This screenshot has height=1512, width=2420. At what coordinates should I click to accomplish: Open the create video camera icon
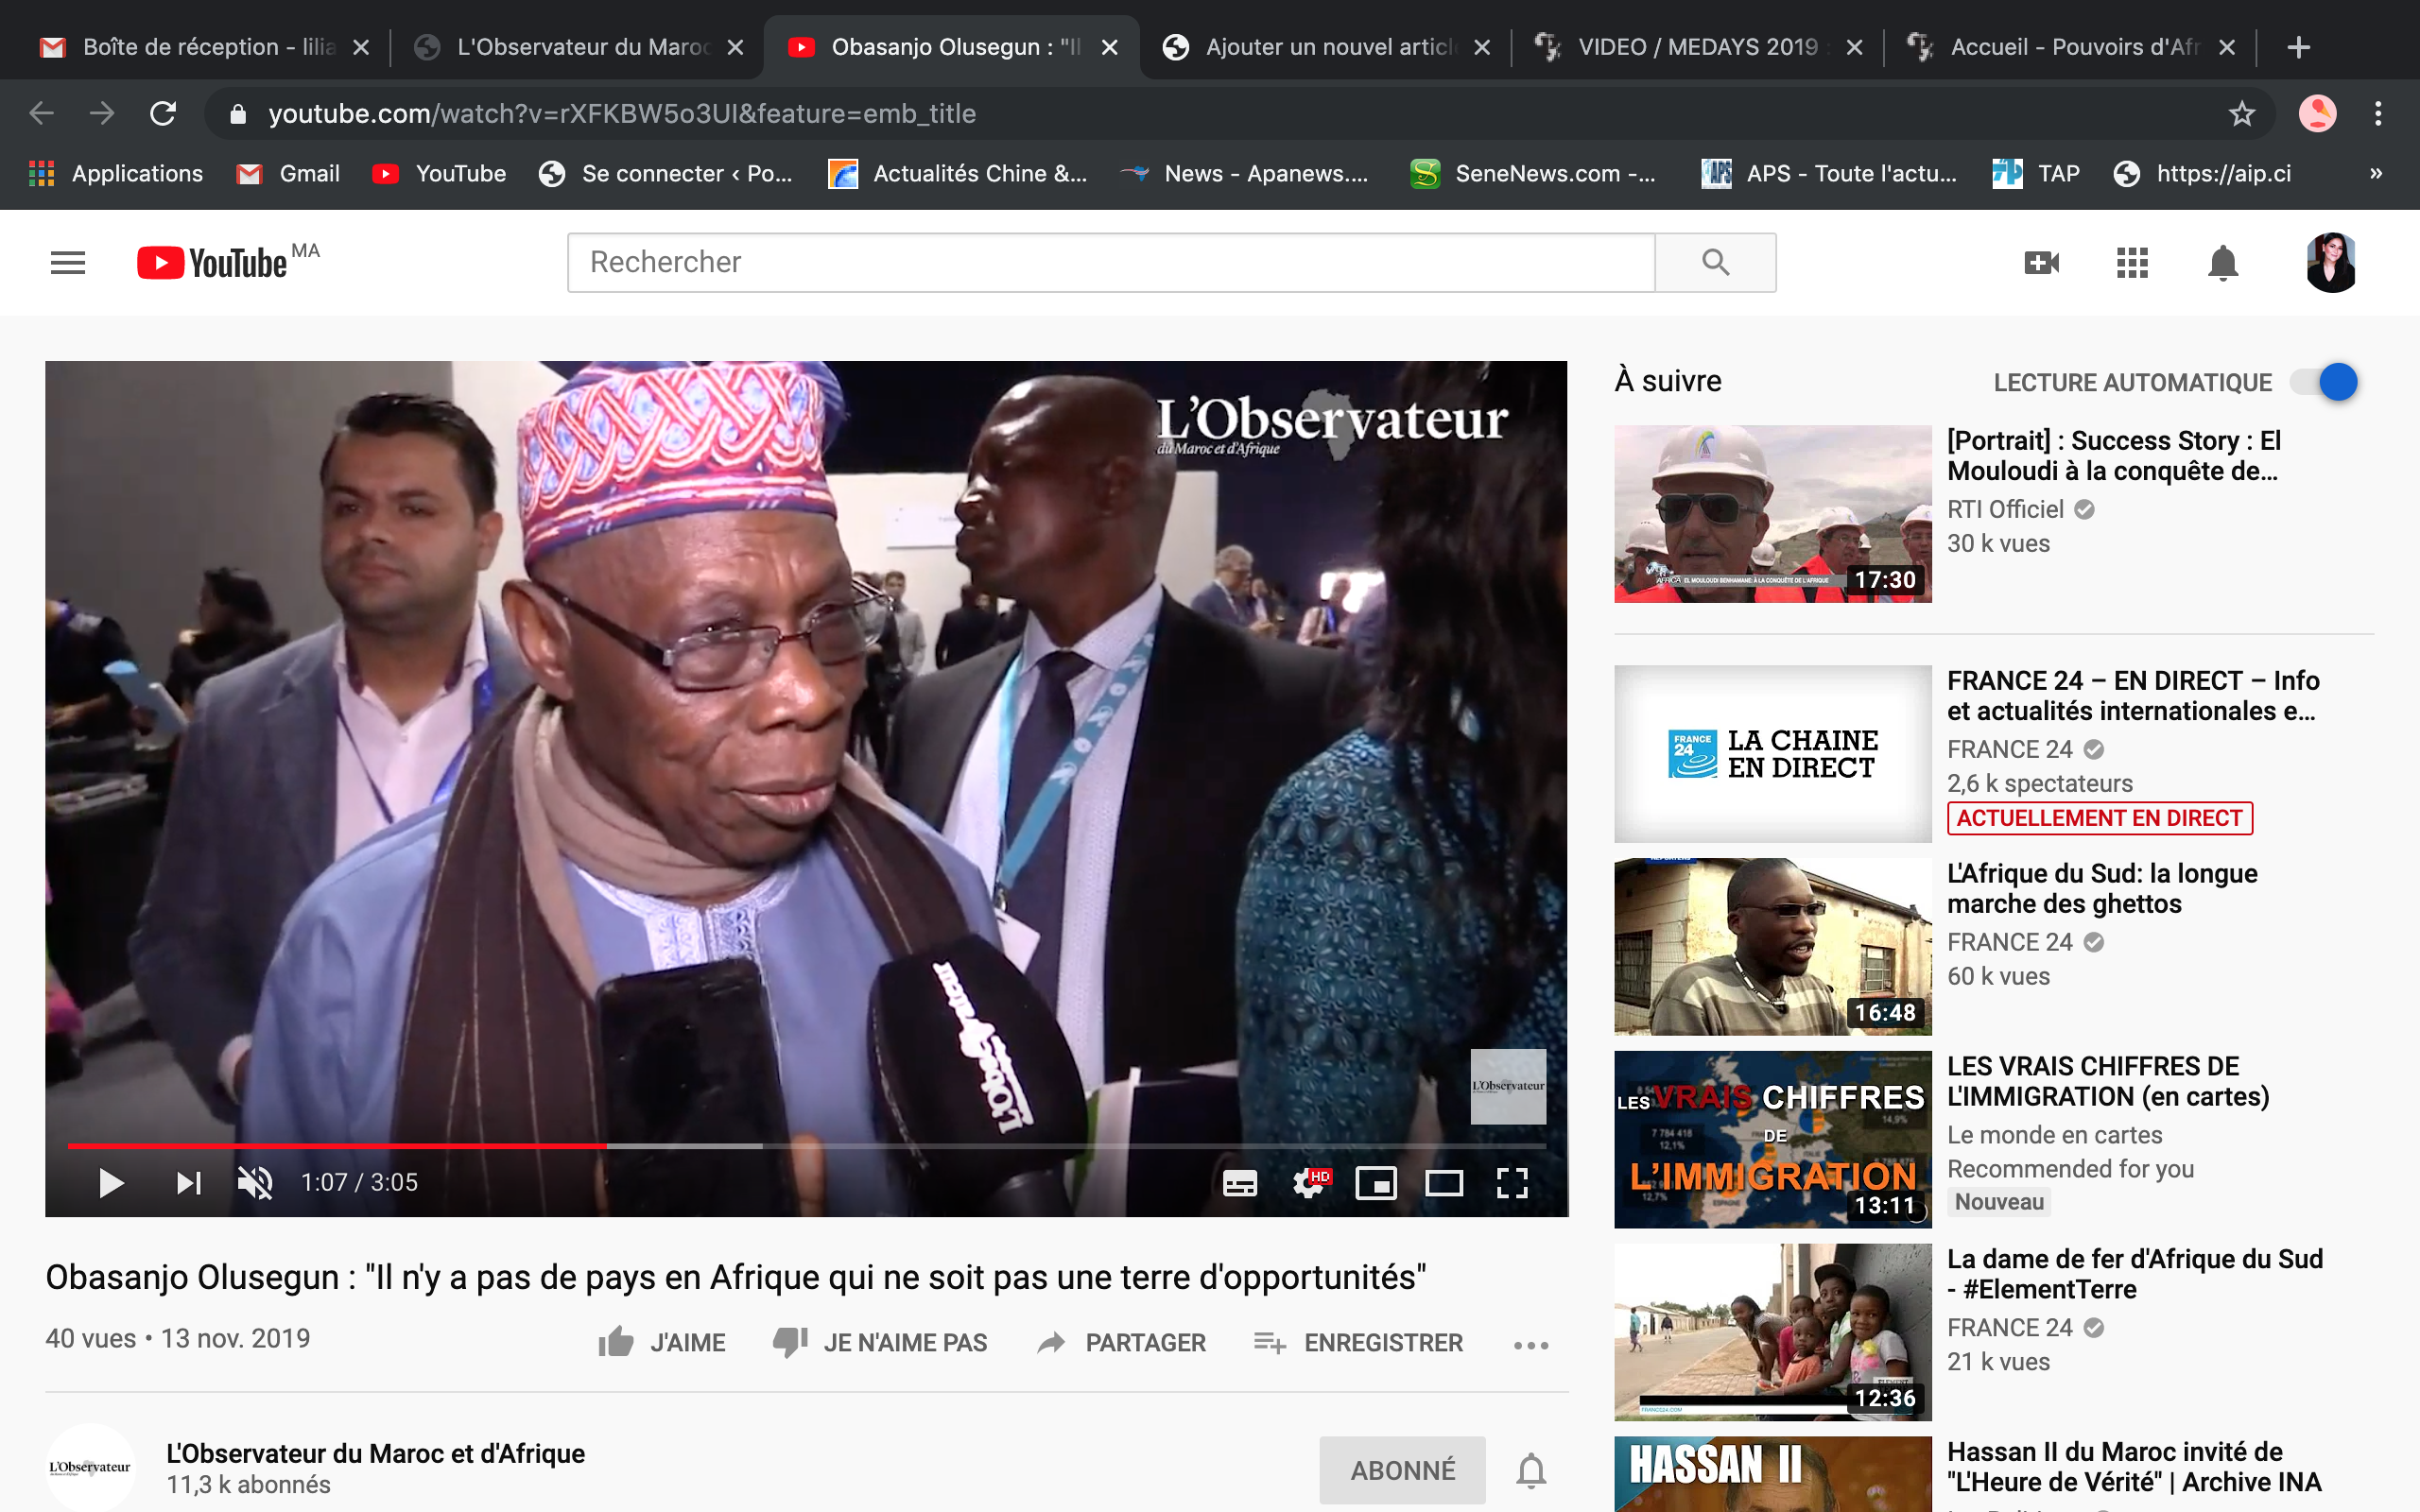point(2041,263)
